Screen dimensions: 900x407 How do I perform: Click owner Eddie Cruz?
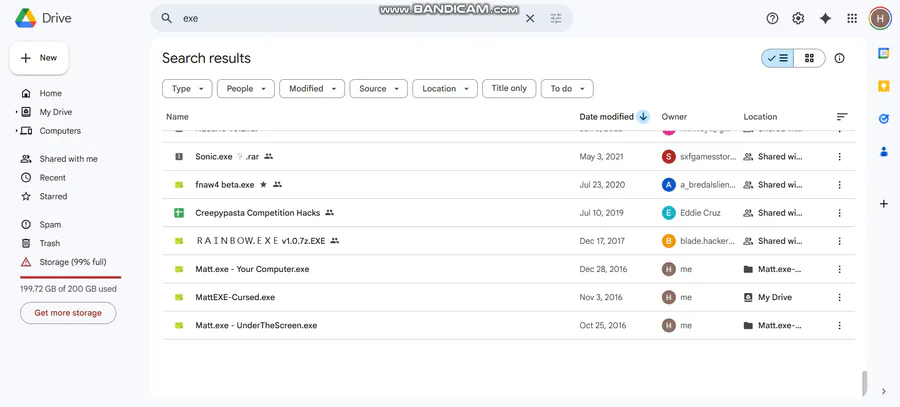[x=691, y=213]
